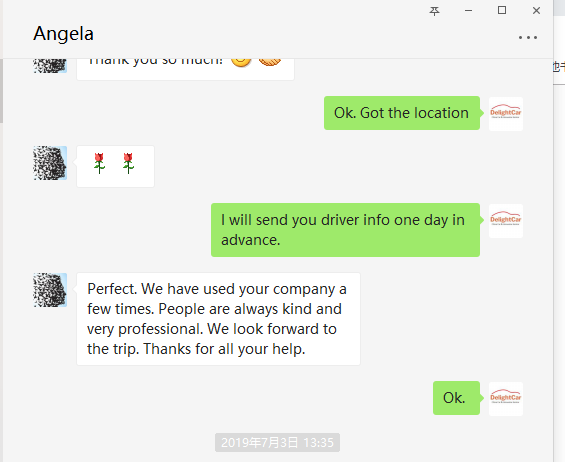Screen dimensions: 565x462
Task: Select the driver info one day advance message
Action: [x=345, y=230]
